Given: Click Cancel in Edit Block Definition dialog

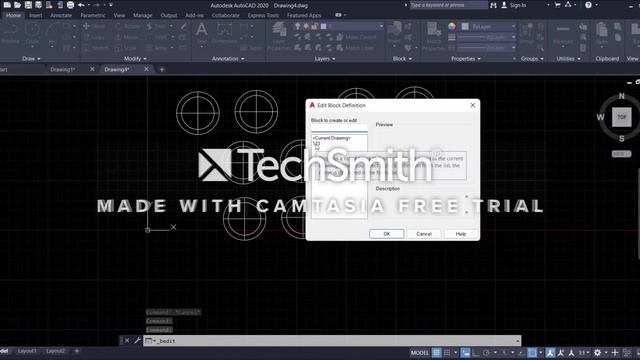Looking at the screenshot, I should tap(424, 234).
